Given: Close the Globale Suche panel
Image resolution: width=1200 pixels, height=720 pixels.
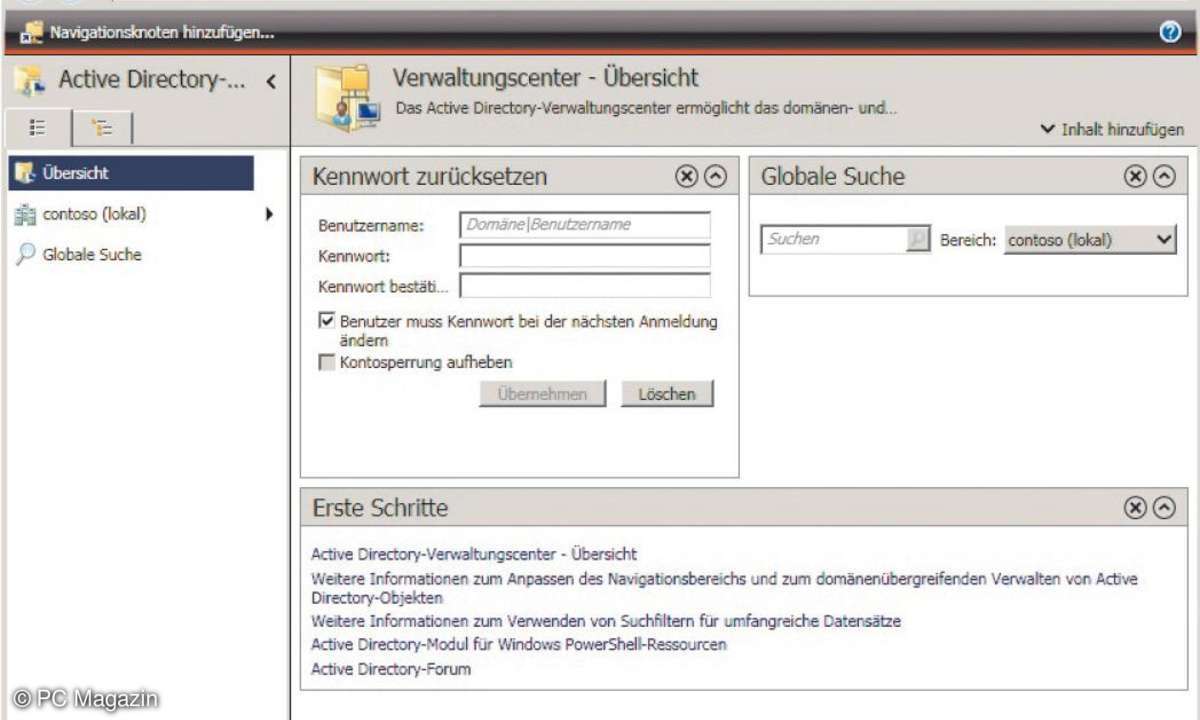Looking at the screenshot, I should (x=1135, y=177).
